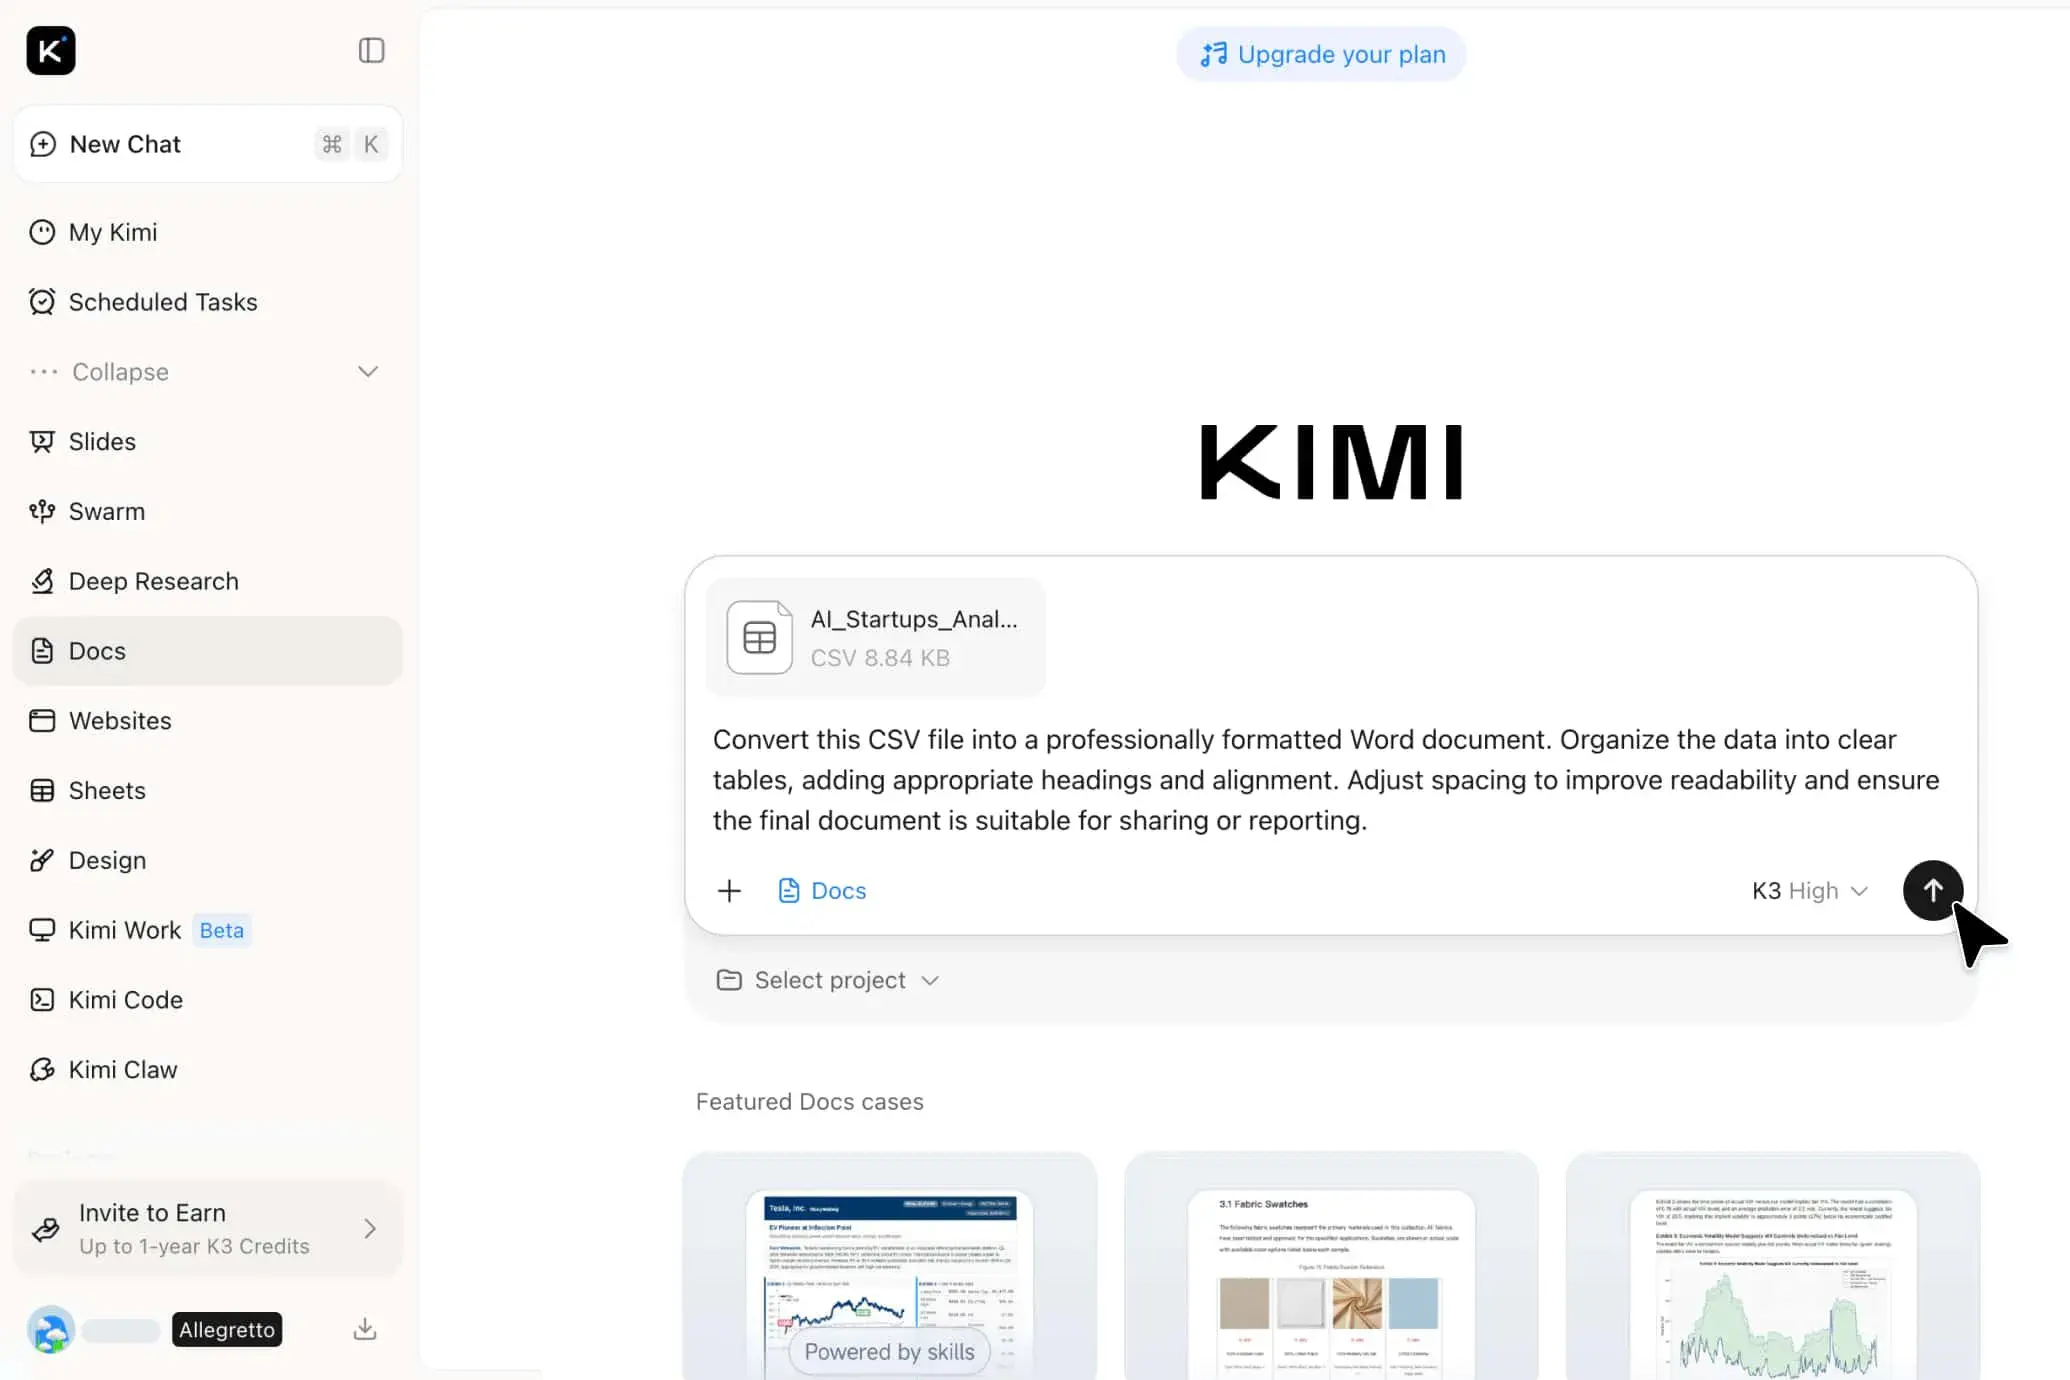
Task: Click the CSV spreadsheet file icon
Action: (760, 637)
